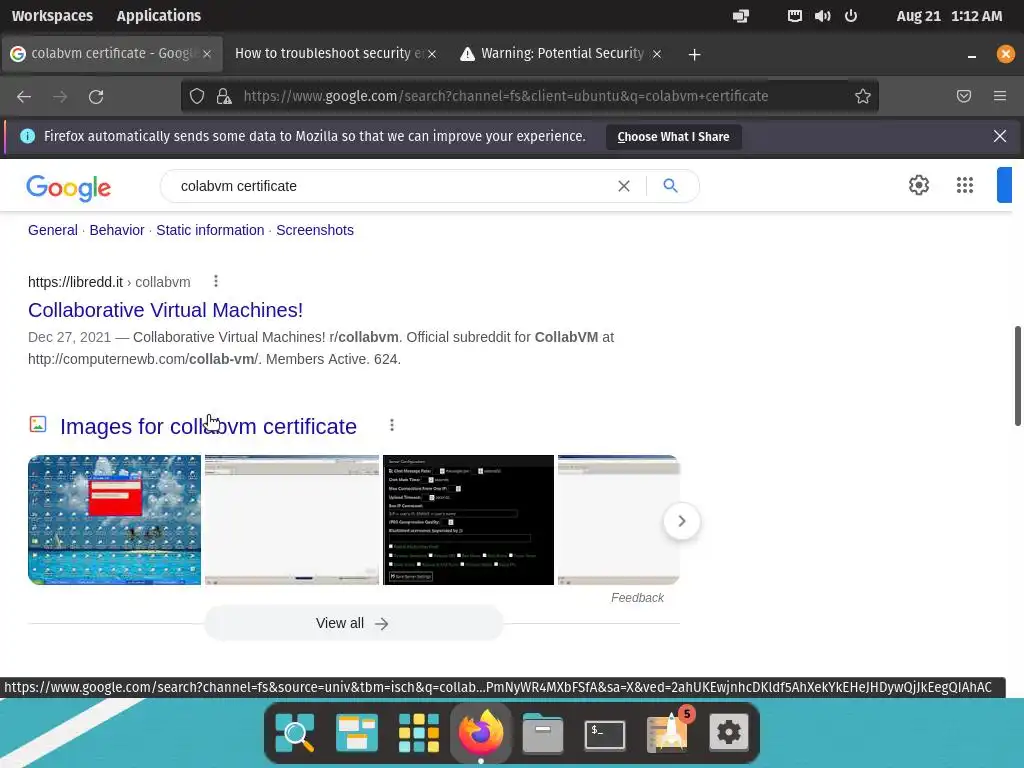1024x768 pixels.
Task: Open Google quick settings gear
Action: 919,185
